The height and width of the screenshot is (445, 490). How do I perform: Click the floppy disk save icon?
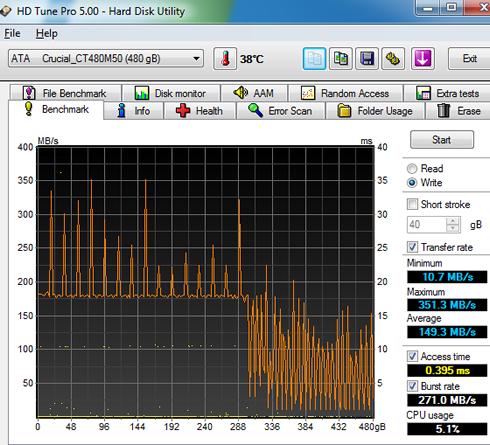[x=367, y=59]
